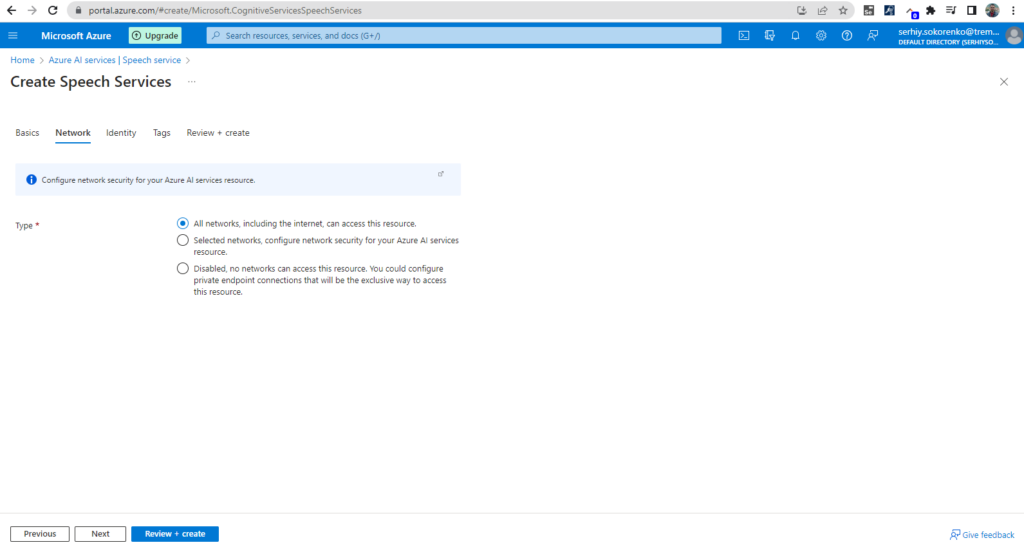The width and height of the screenshot is (1024, 554).
Task: Click the site lock icon in address bar
Action: pyautogui.click(x=78, y=10)
